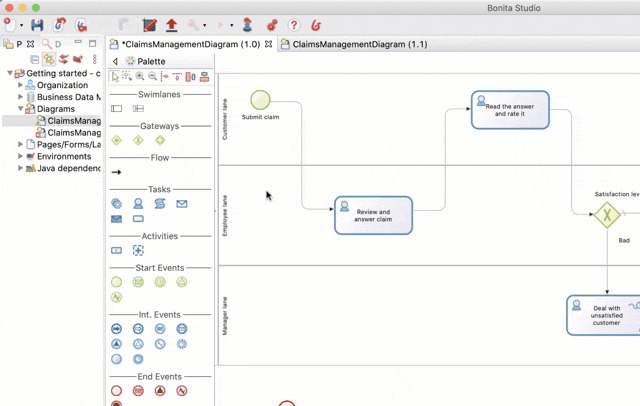Viewport: 640px width, 406px height.
Task: Open Business Data Model tree item
Action: click(68, 97)
